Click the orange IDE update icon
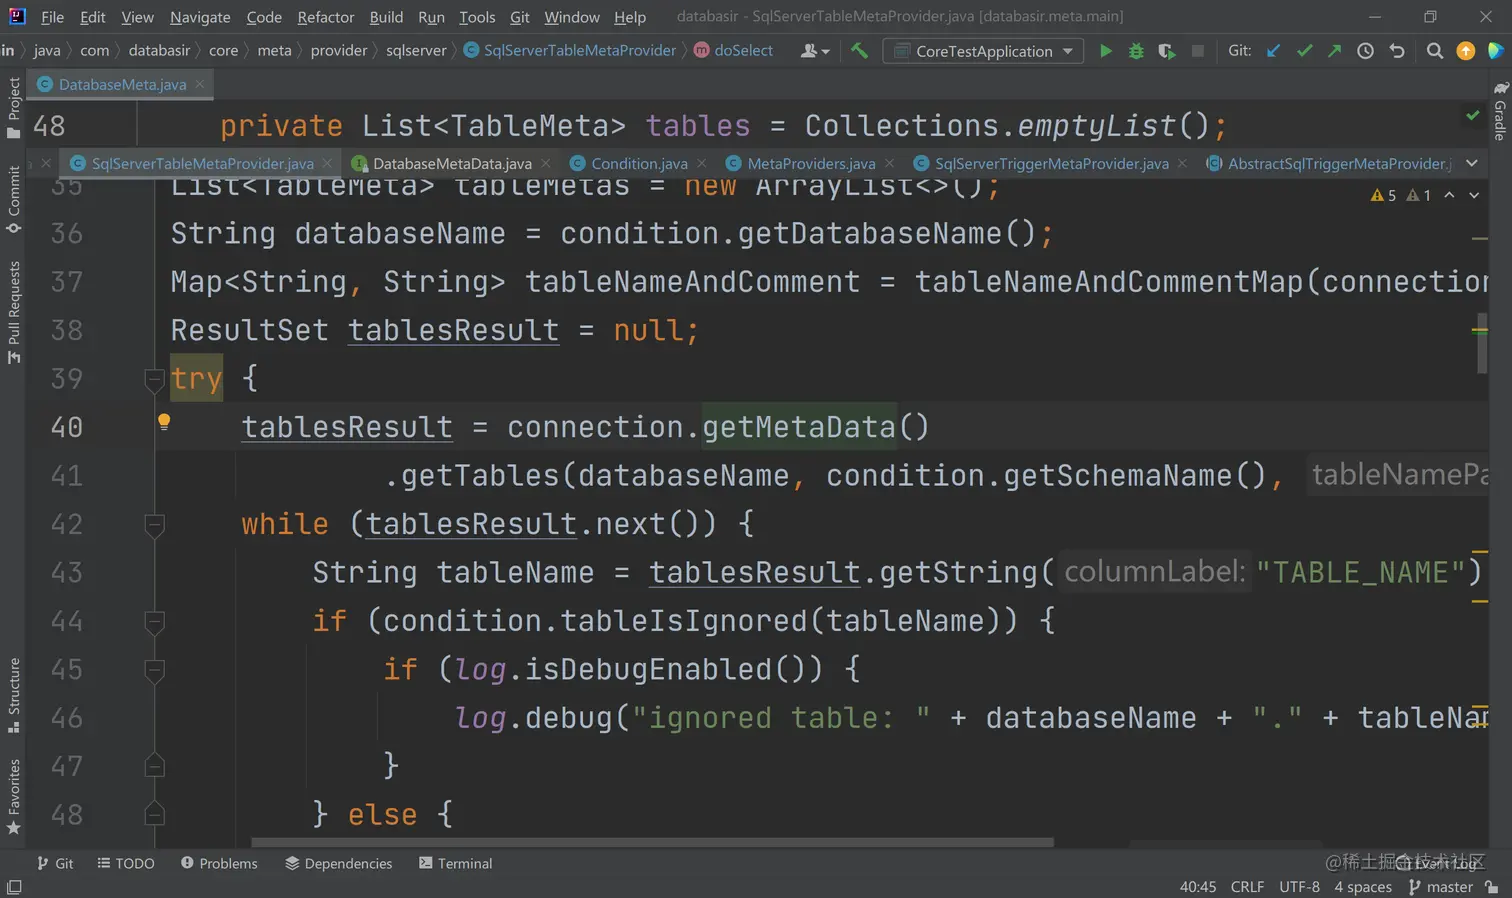 tap(1466, 51)
